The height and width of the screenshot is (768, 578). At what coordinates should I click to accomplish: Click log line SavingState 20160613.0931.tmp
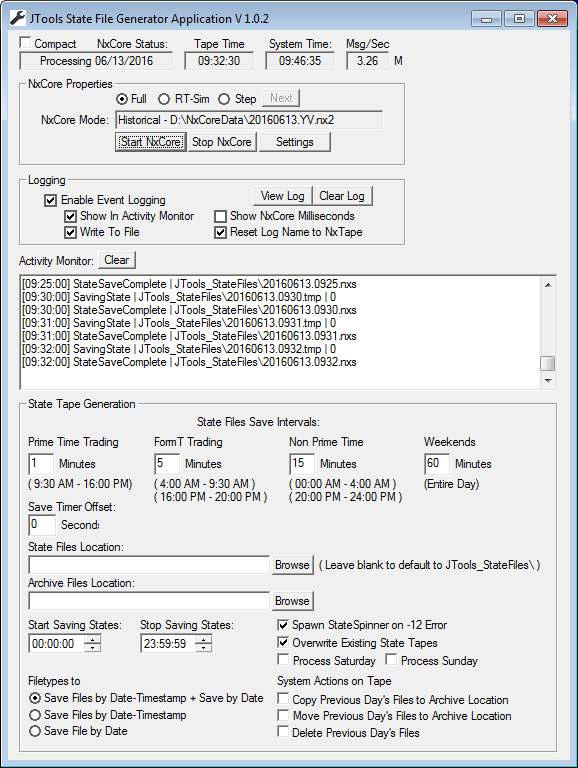pos(179,323)
